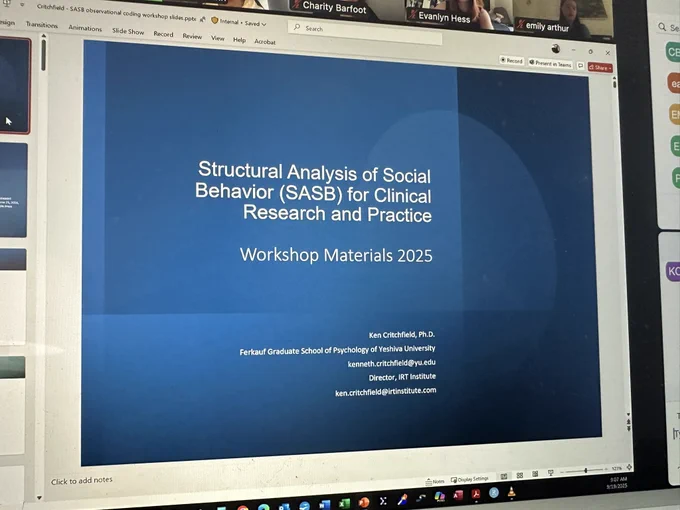The height and width of the screenshot is (510, 680).
Task: Click the thumbnail pane scrollbar thumb
Action: [x=43, y=55]
